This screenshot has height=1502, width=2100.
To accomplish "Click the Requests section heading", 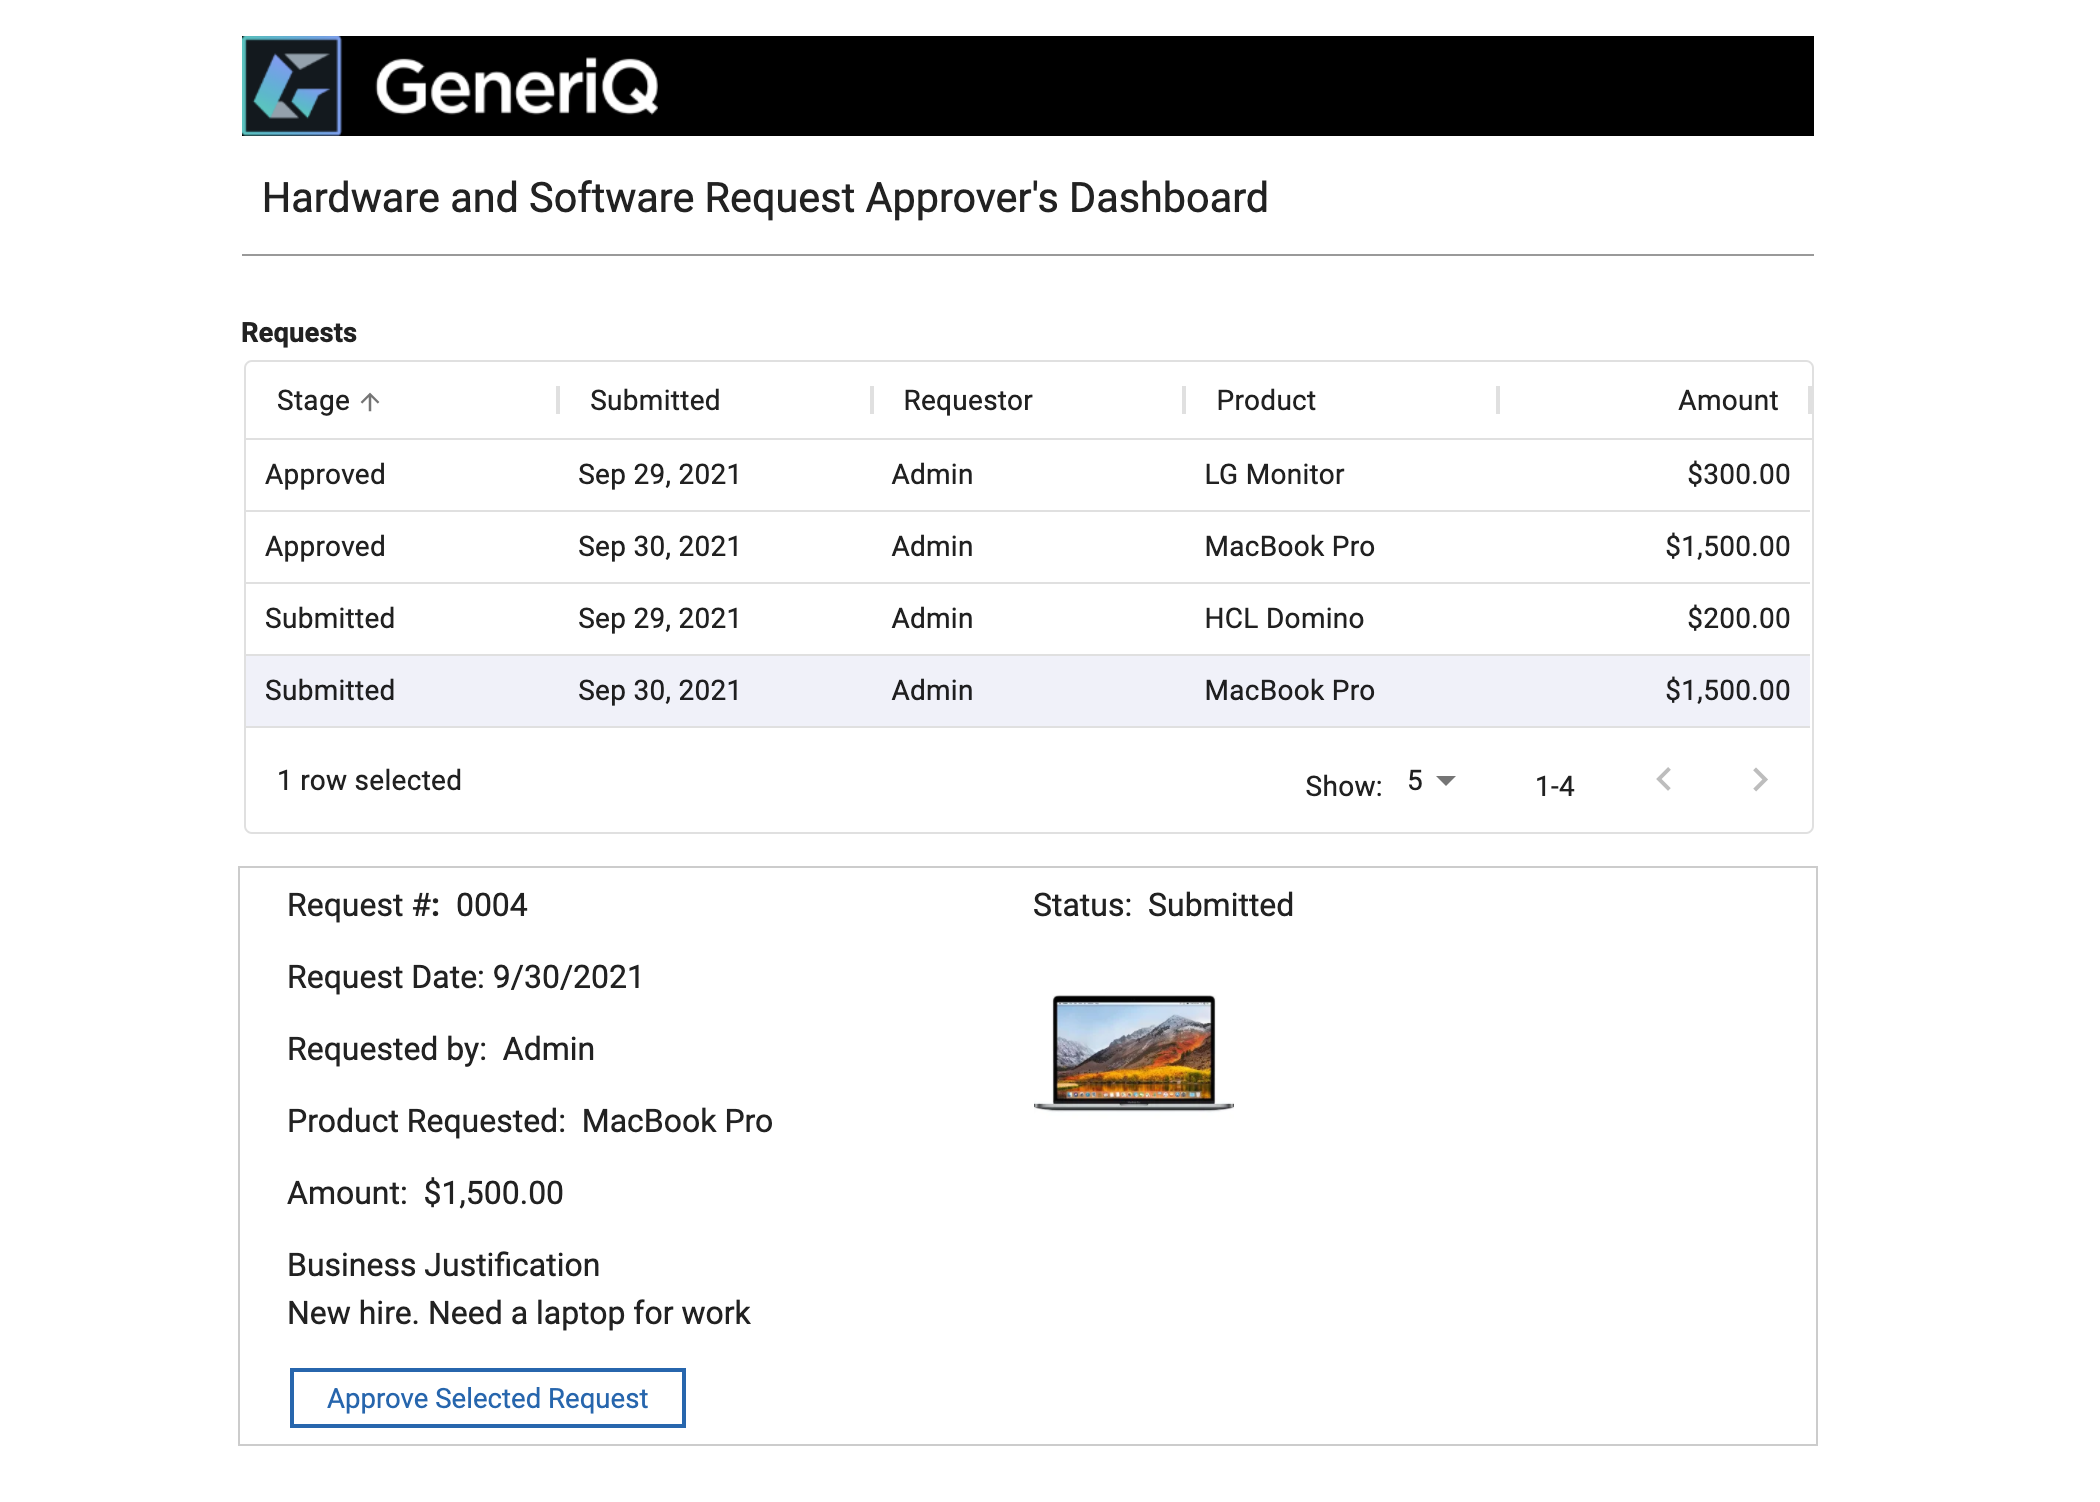I will [299, 333].
